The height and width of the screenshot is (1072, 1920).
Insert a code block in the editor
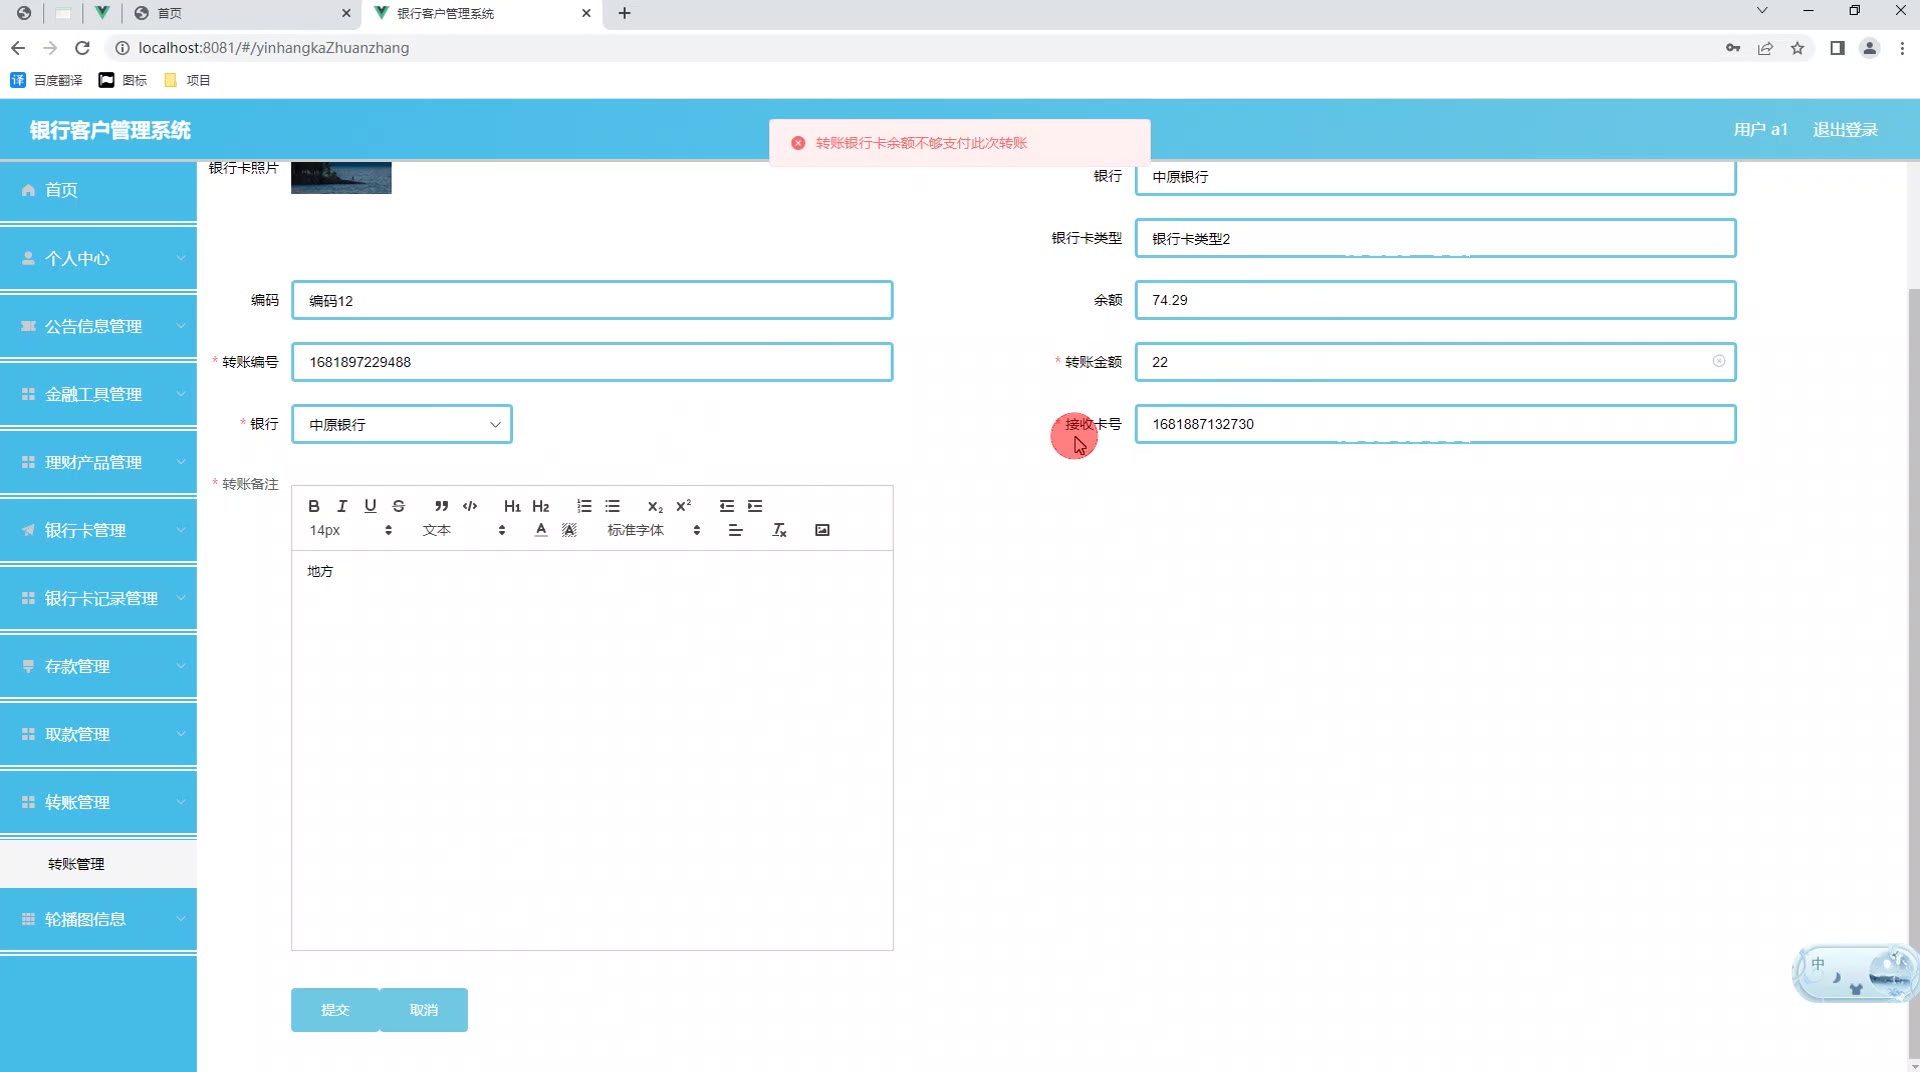(x=470, y=506)
